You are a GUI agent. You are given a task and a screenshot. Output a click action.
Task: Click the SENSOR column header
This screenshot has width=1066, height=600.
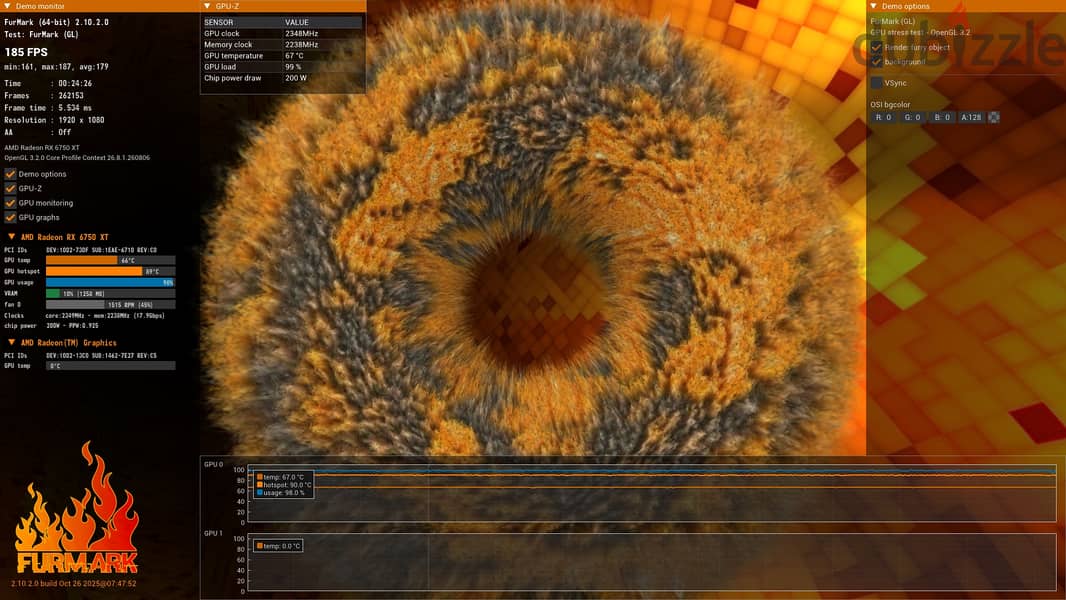[x=218, y=22]
